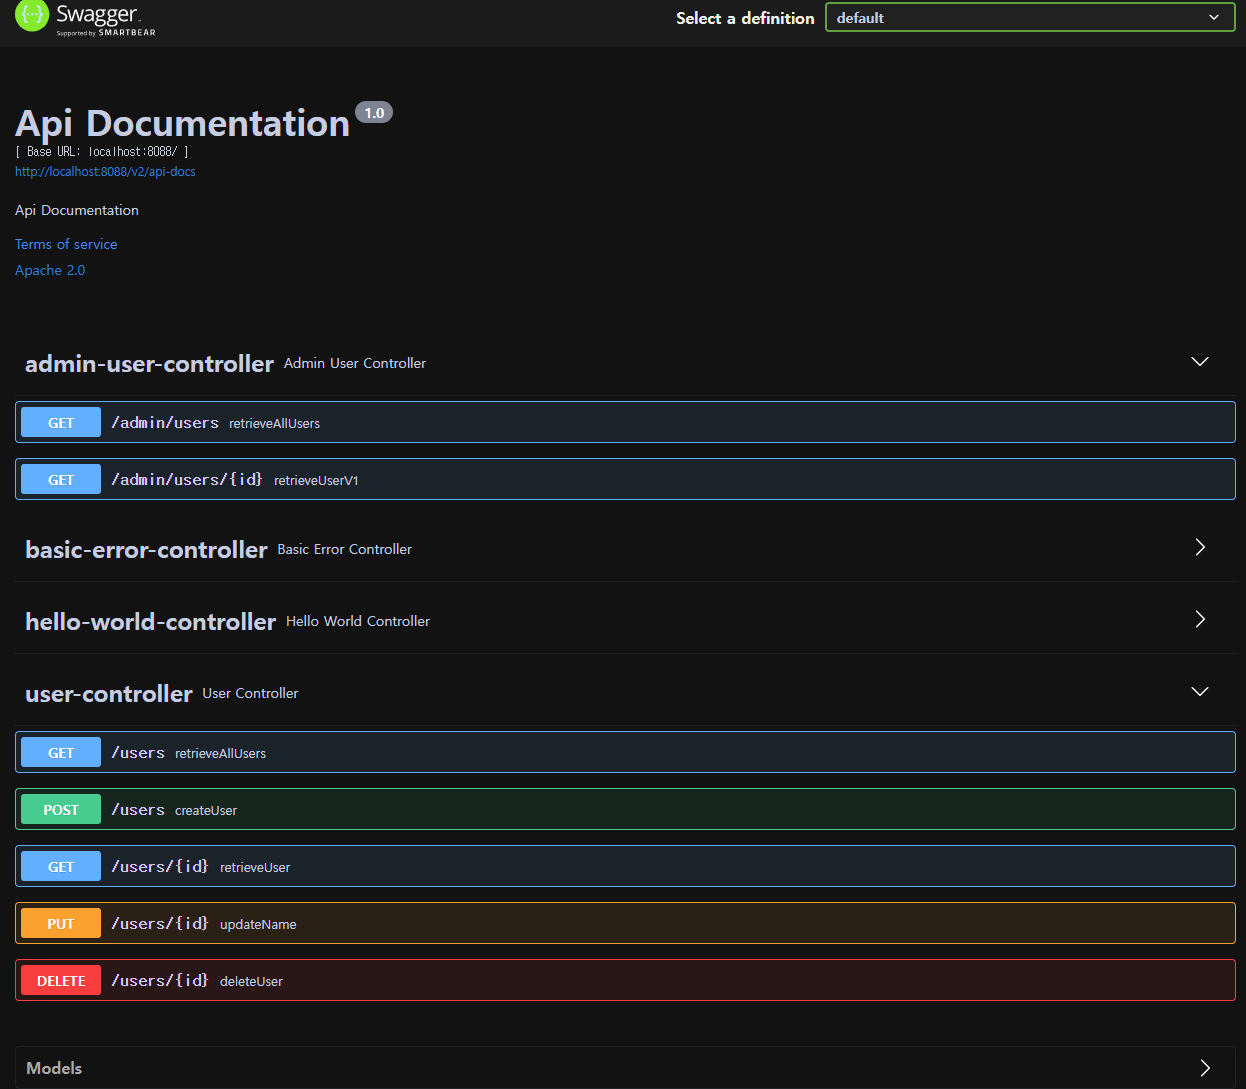
Task: Click the Api Documentation title
Action: [x=182, y=124]
